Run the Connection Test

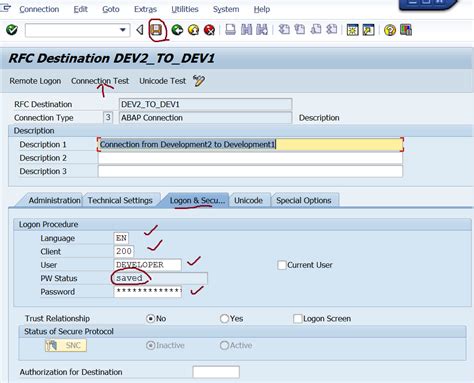click(100, 81)
